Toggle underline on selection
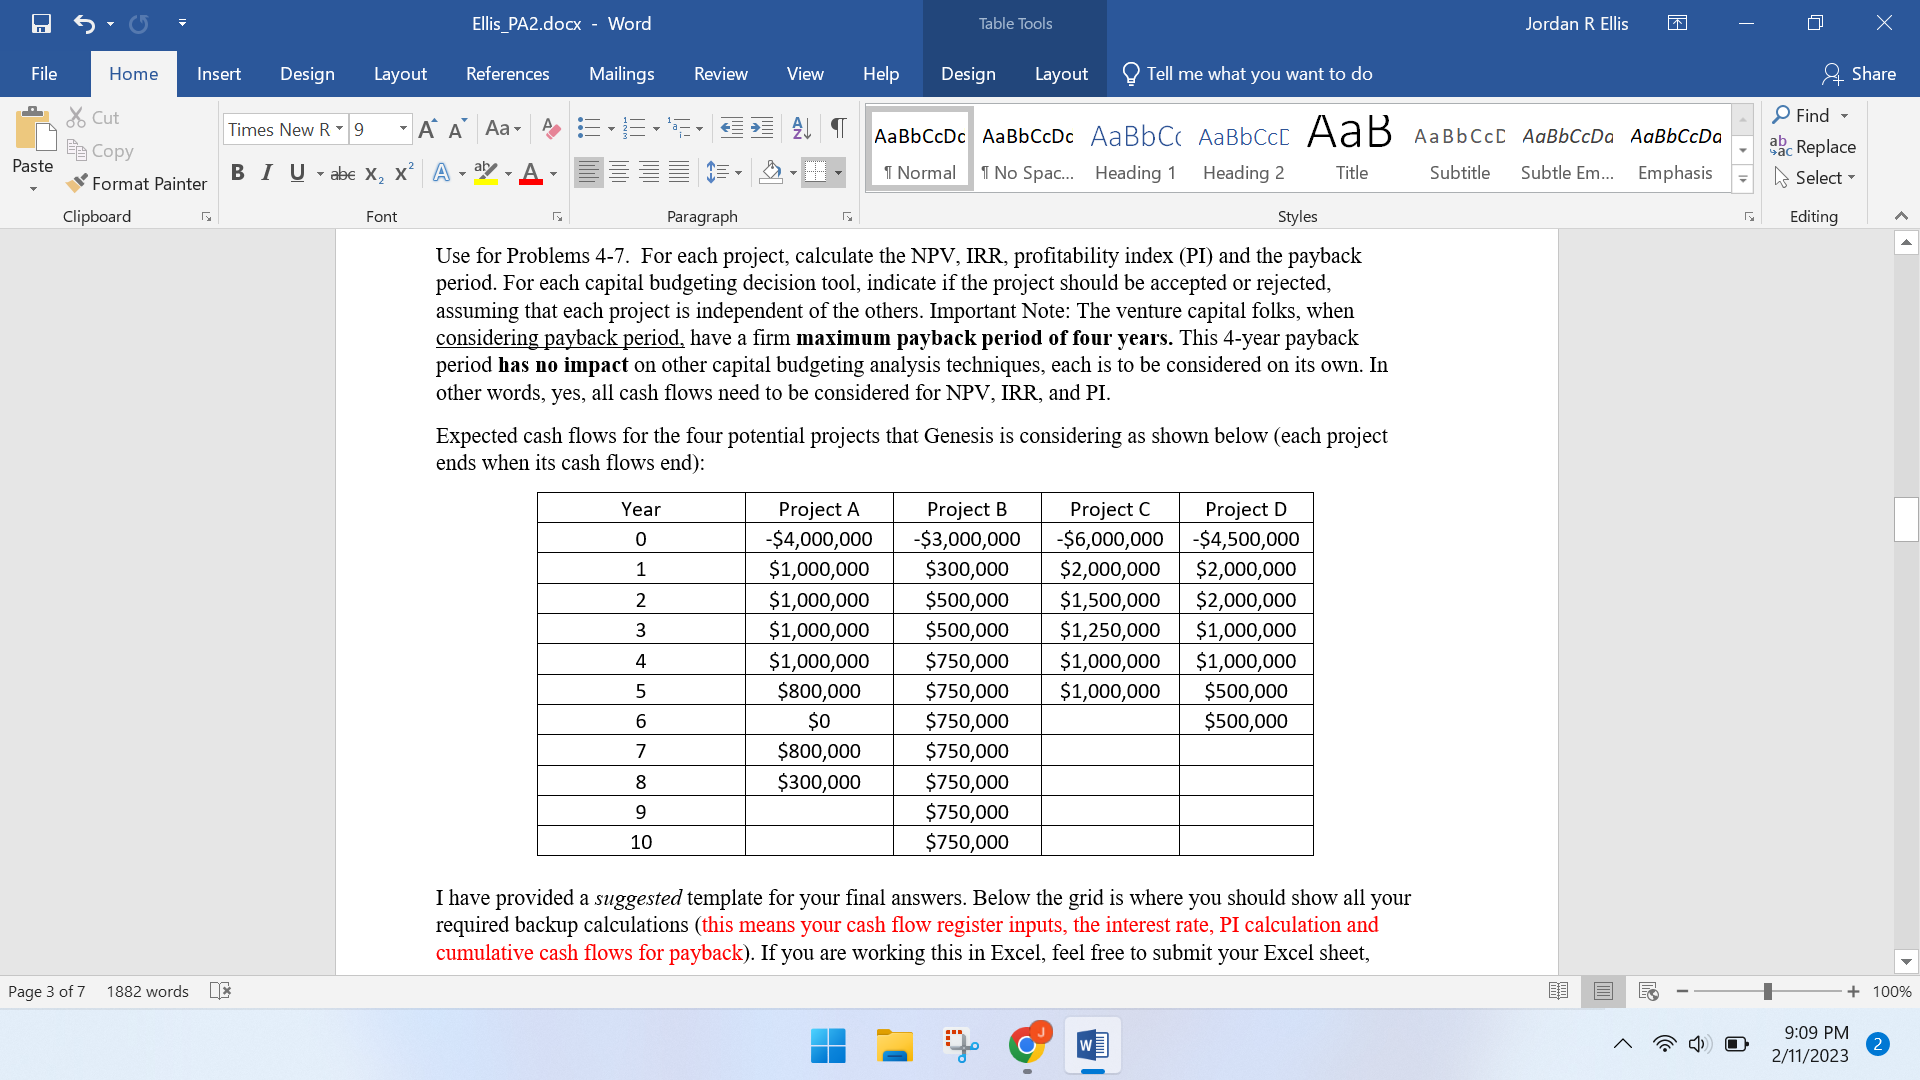 pos(297,172)
